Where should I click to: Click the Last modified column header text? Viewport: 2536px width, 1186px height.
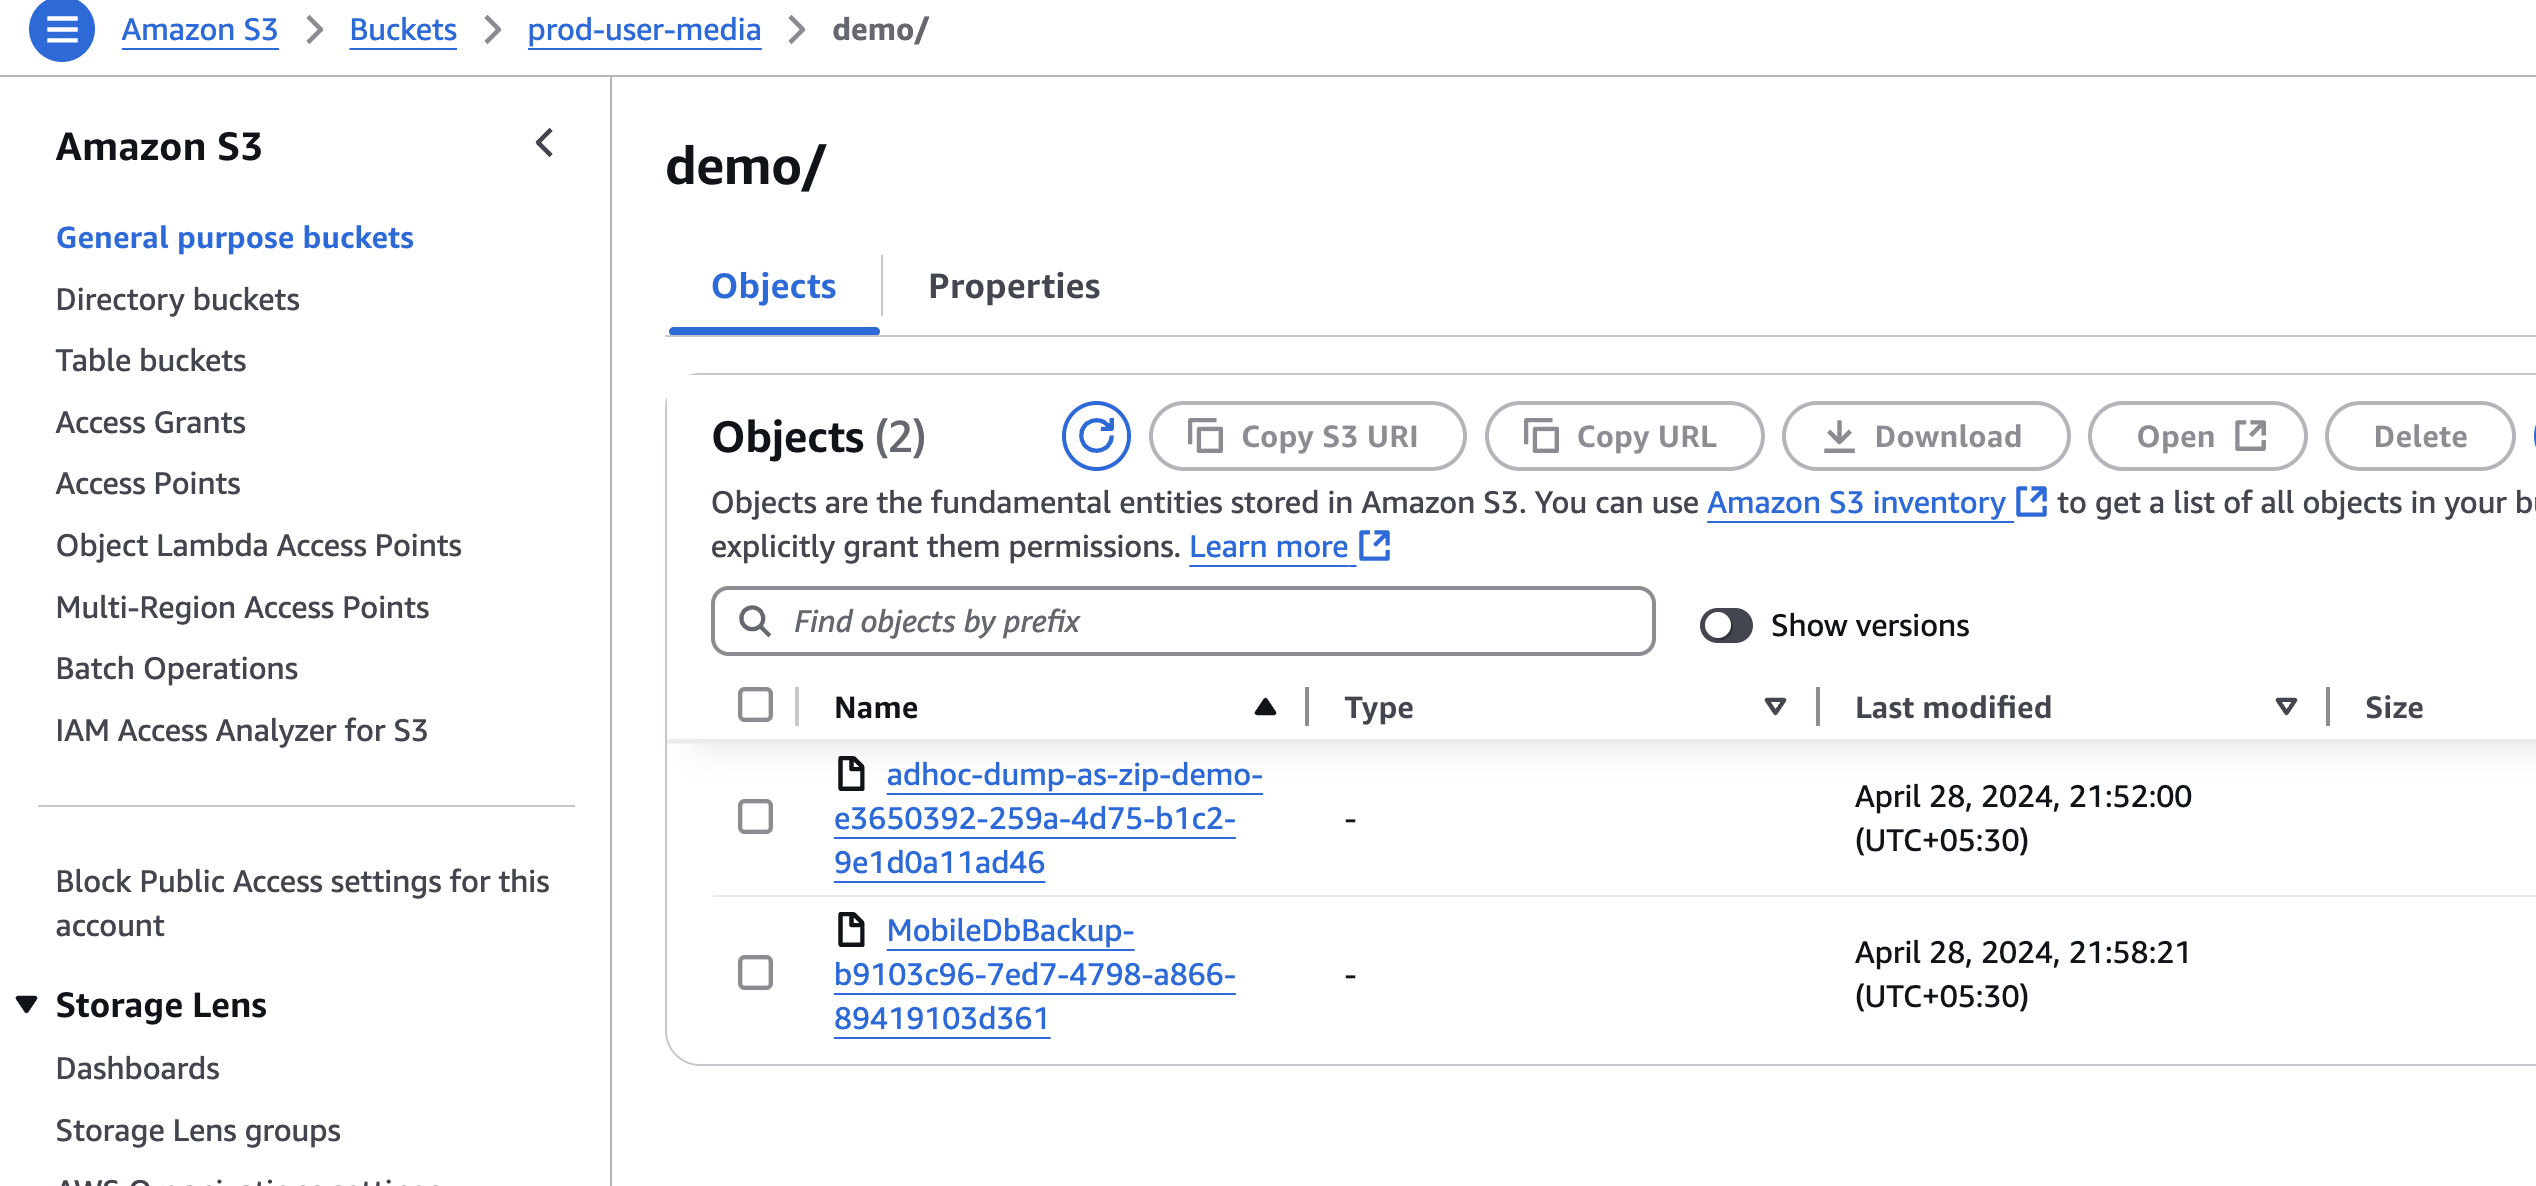point(1953,707)
